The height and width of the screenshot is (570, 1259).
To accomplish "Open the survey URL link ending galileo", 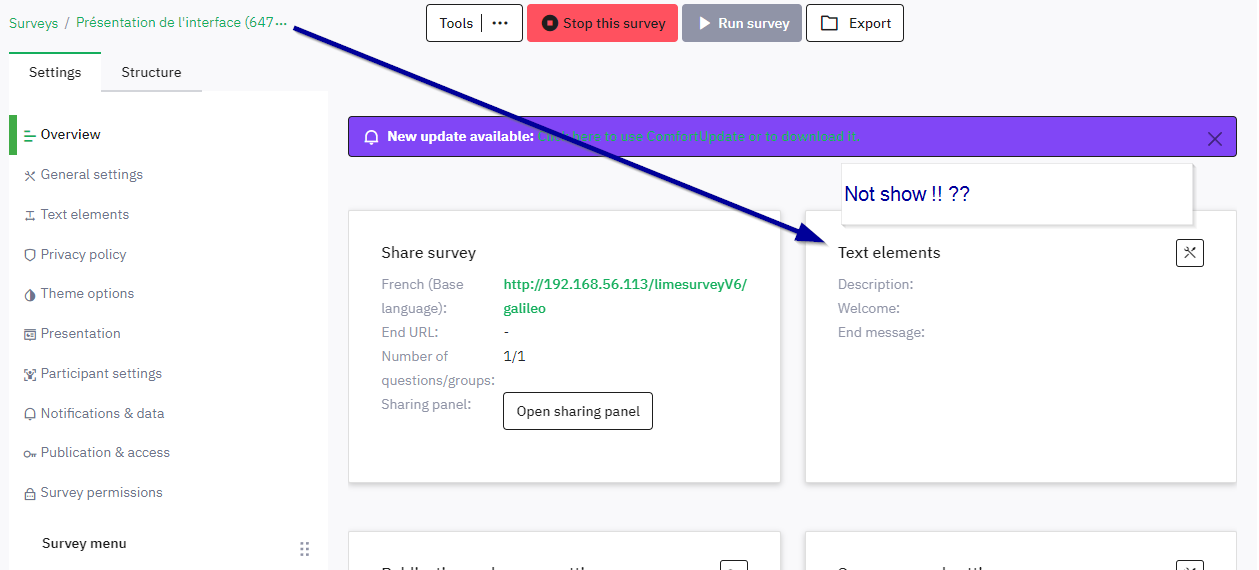I will tap(625, 296).
